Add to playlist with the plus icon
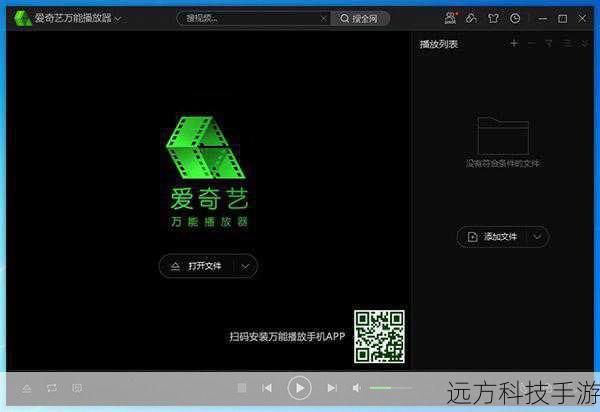 pyautogui.click(x=514, y=44)
